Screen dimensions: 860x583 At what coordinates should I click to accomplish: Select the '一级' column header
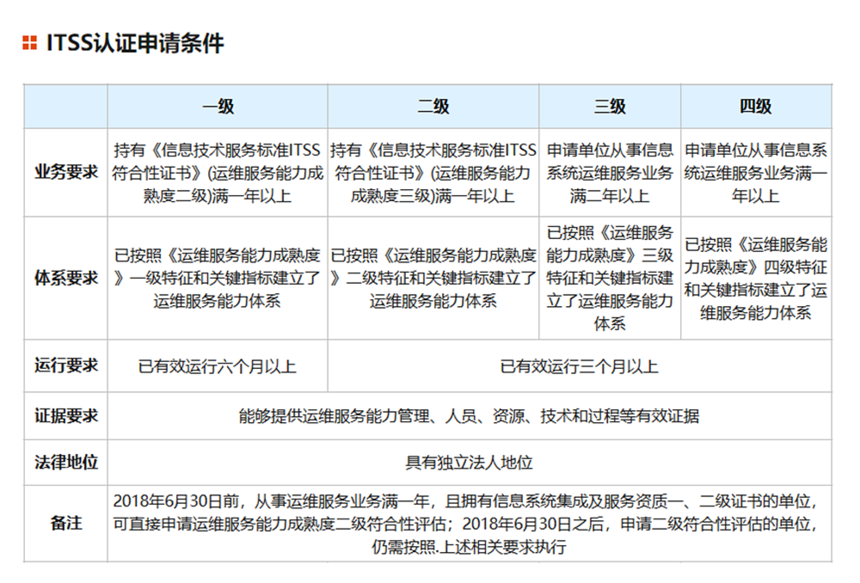[x=218, y=106]
